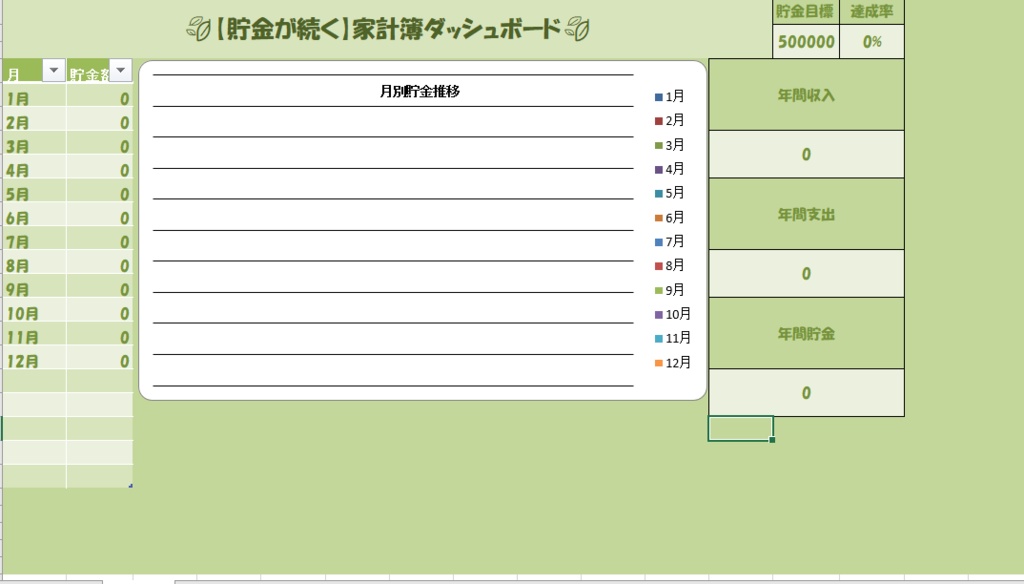Click the 3月 legend entry in chart

click(669, 145)
